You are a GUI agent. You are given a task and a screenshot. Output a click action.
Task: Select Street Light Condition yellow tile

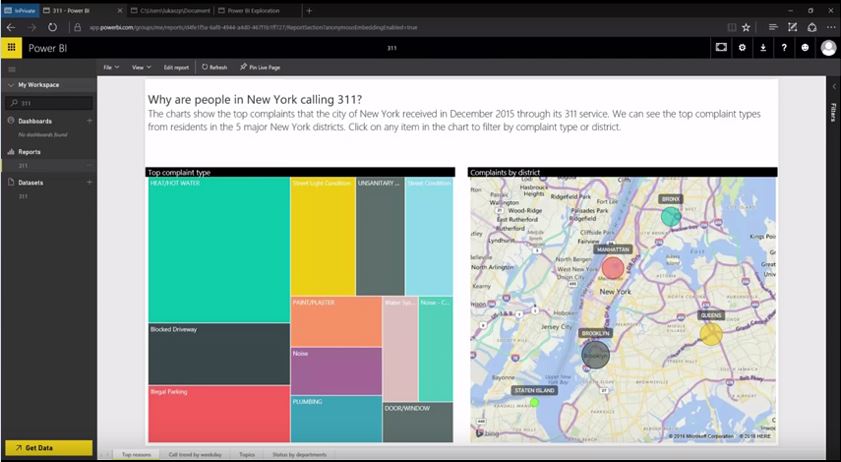pyautogui.click(x=323, y=236)
